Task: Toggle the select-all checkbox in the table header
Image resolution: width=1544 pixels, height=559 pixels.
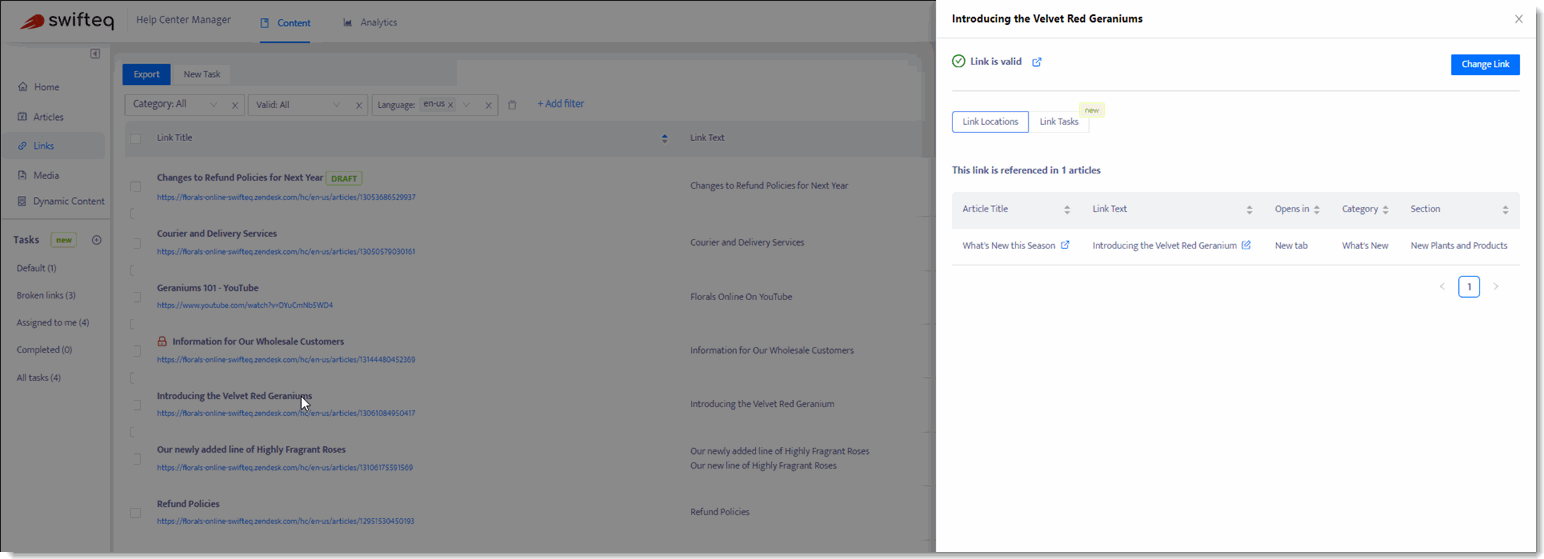Action: coord(135,138)
